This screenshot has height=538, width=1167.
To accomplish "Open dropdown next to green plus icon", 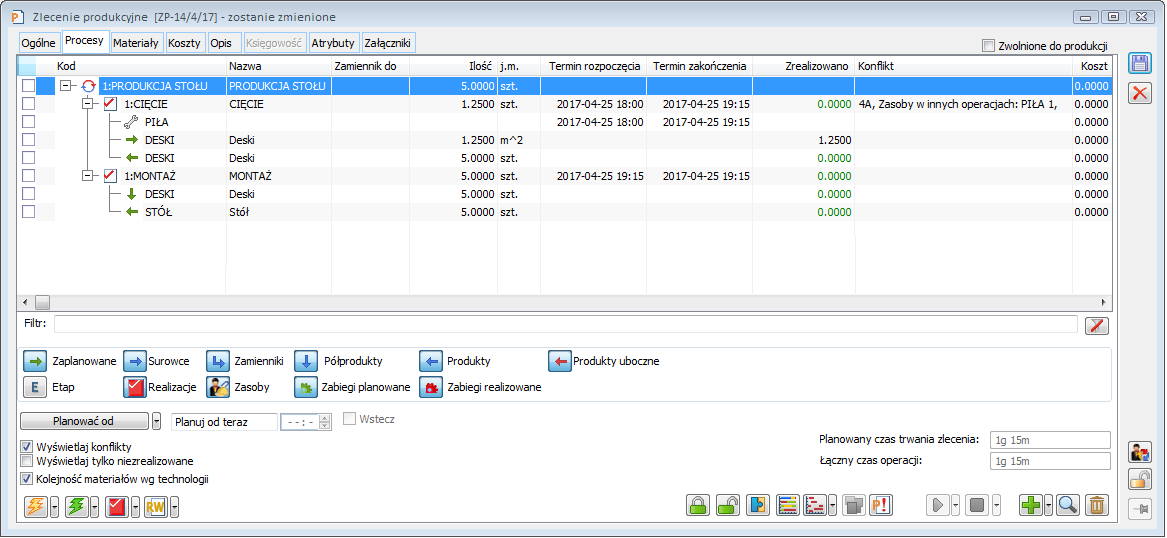I will coord(1049,505).
